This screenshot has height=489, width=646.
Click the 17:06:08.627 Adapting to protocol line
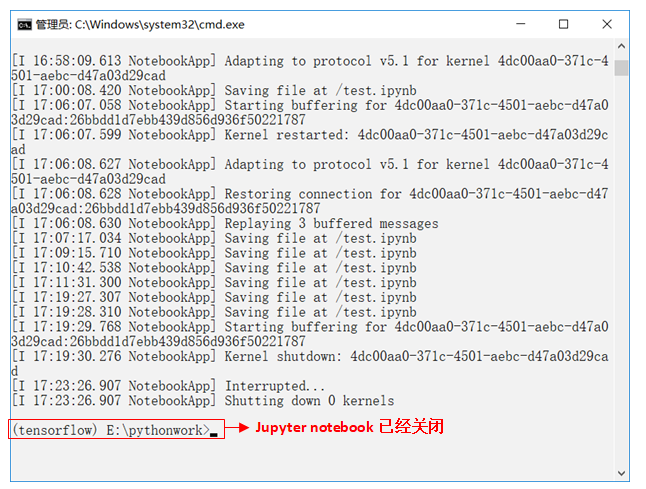click(310, 172)
